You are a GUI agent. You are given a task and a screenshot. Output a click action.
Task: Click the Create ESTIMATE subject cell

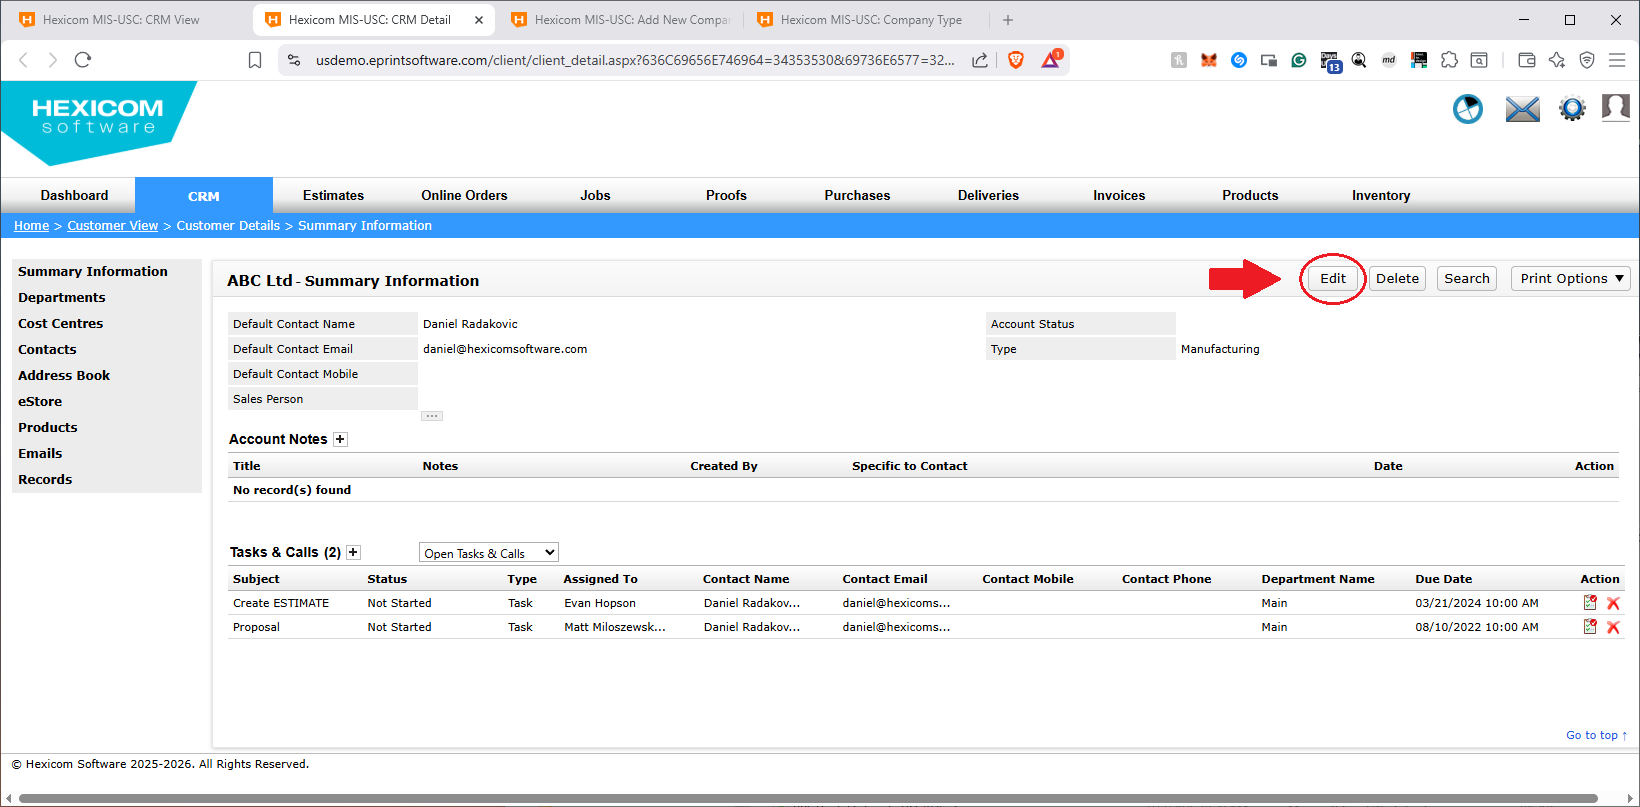coord(281,603)
